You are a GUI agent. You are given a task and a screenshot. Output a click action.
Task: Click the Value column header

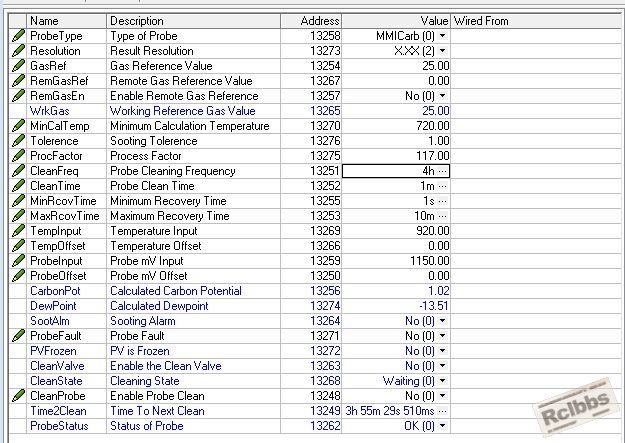click(396, 21)
